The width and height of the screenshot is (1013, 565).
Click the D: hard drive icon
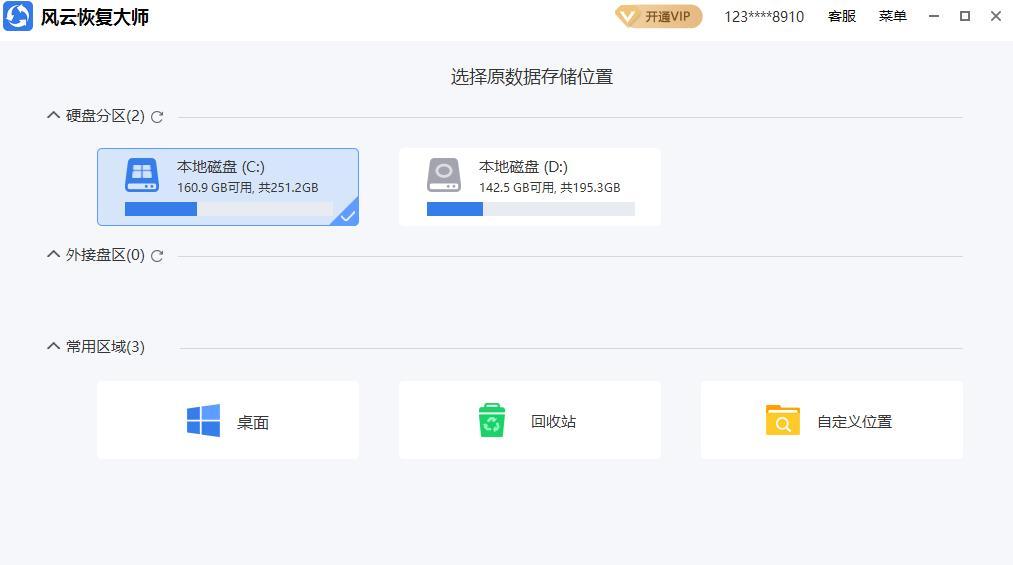(444, 175)
